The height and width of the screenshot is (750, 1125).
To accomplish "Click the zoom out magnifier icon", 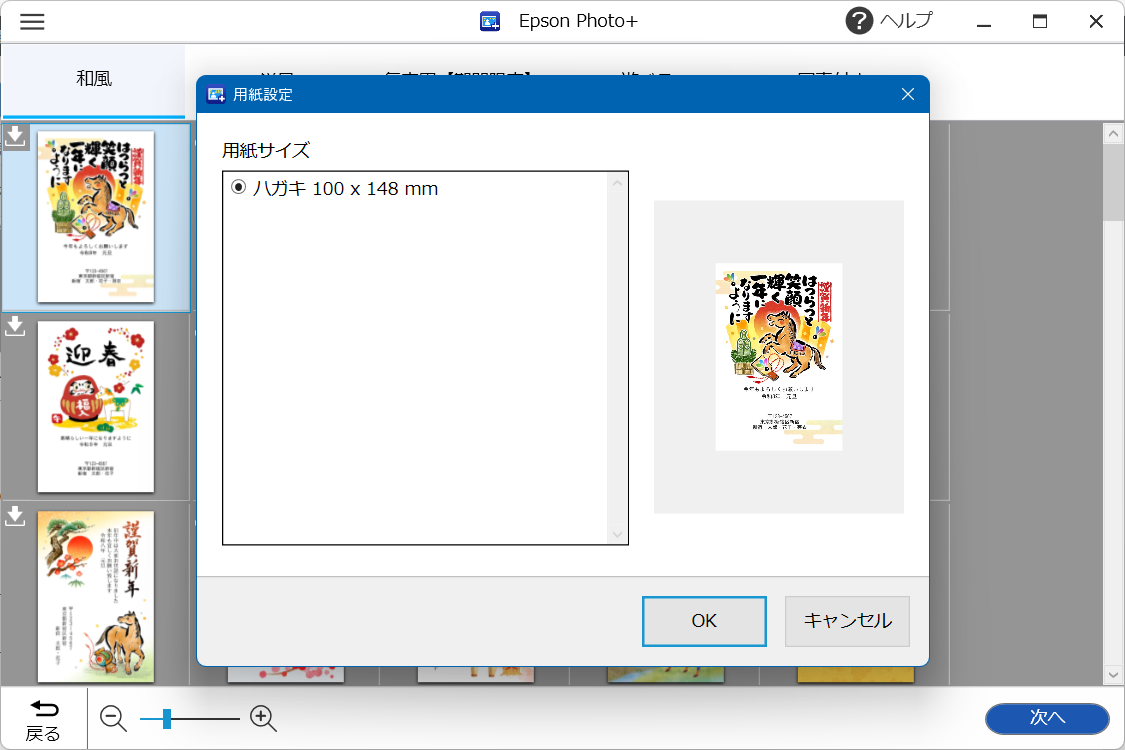I will (x=113, y=718).
